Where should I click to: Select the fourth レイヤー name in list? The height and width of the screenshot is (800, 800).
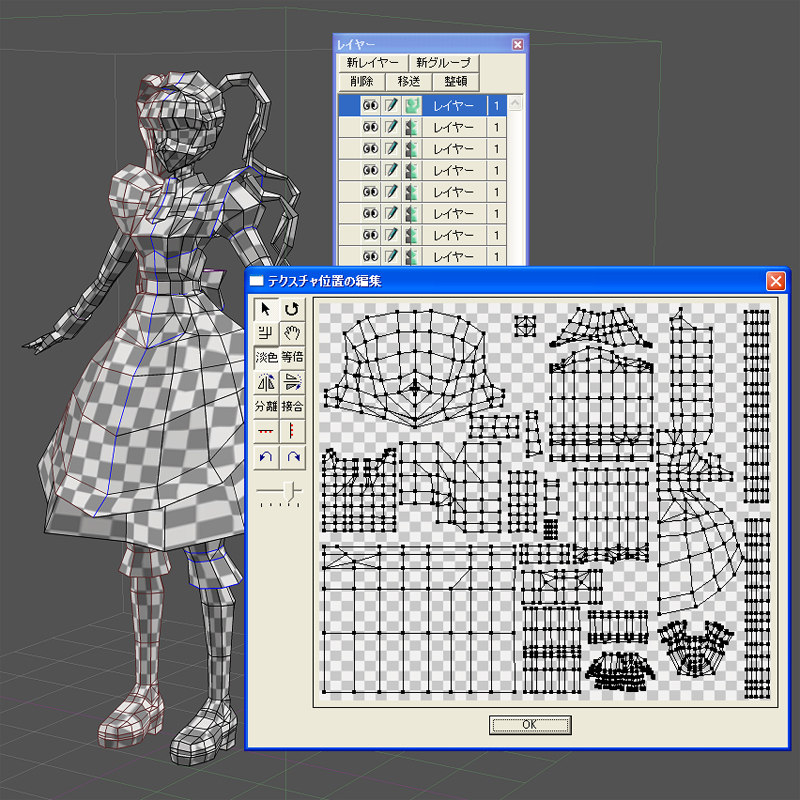[x=454, y=170]
